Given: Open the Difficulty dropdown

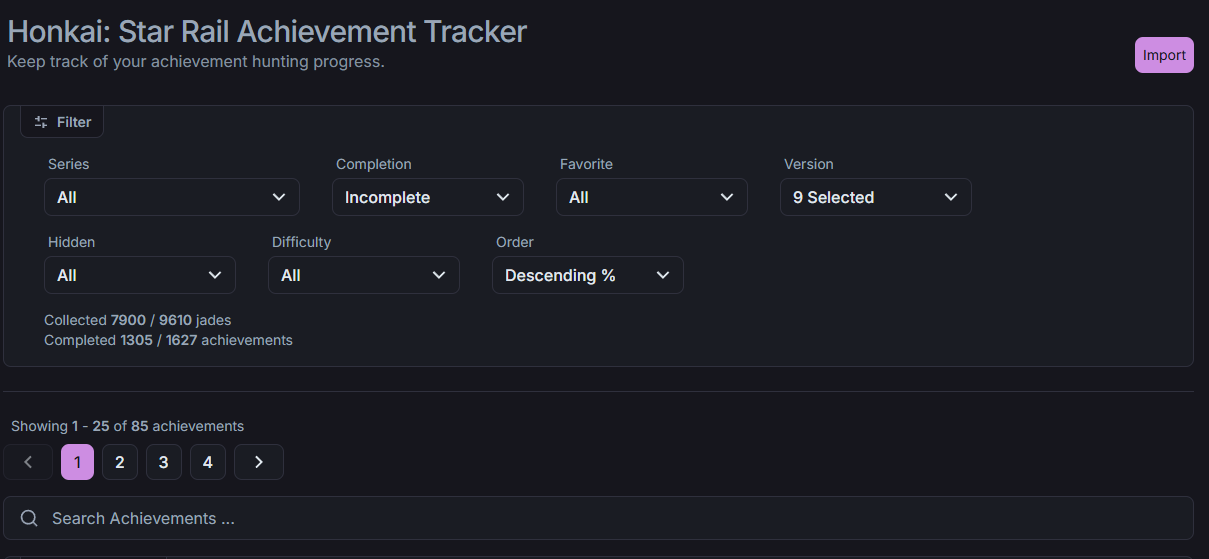Looking at the screenshot, I should click(364, 275).
